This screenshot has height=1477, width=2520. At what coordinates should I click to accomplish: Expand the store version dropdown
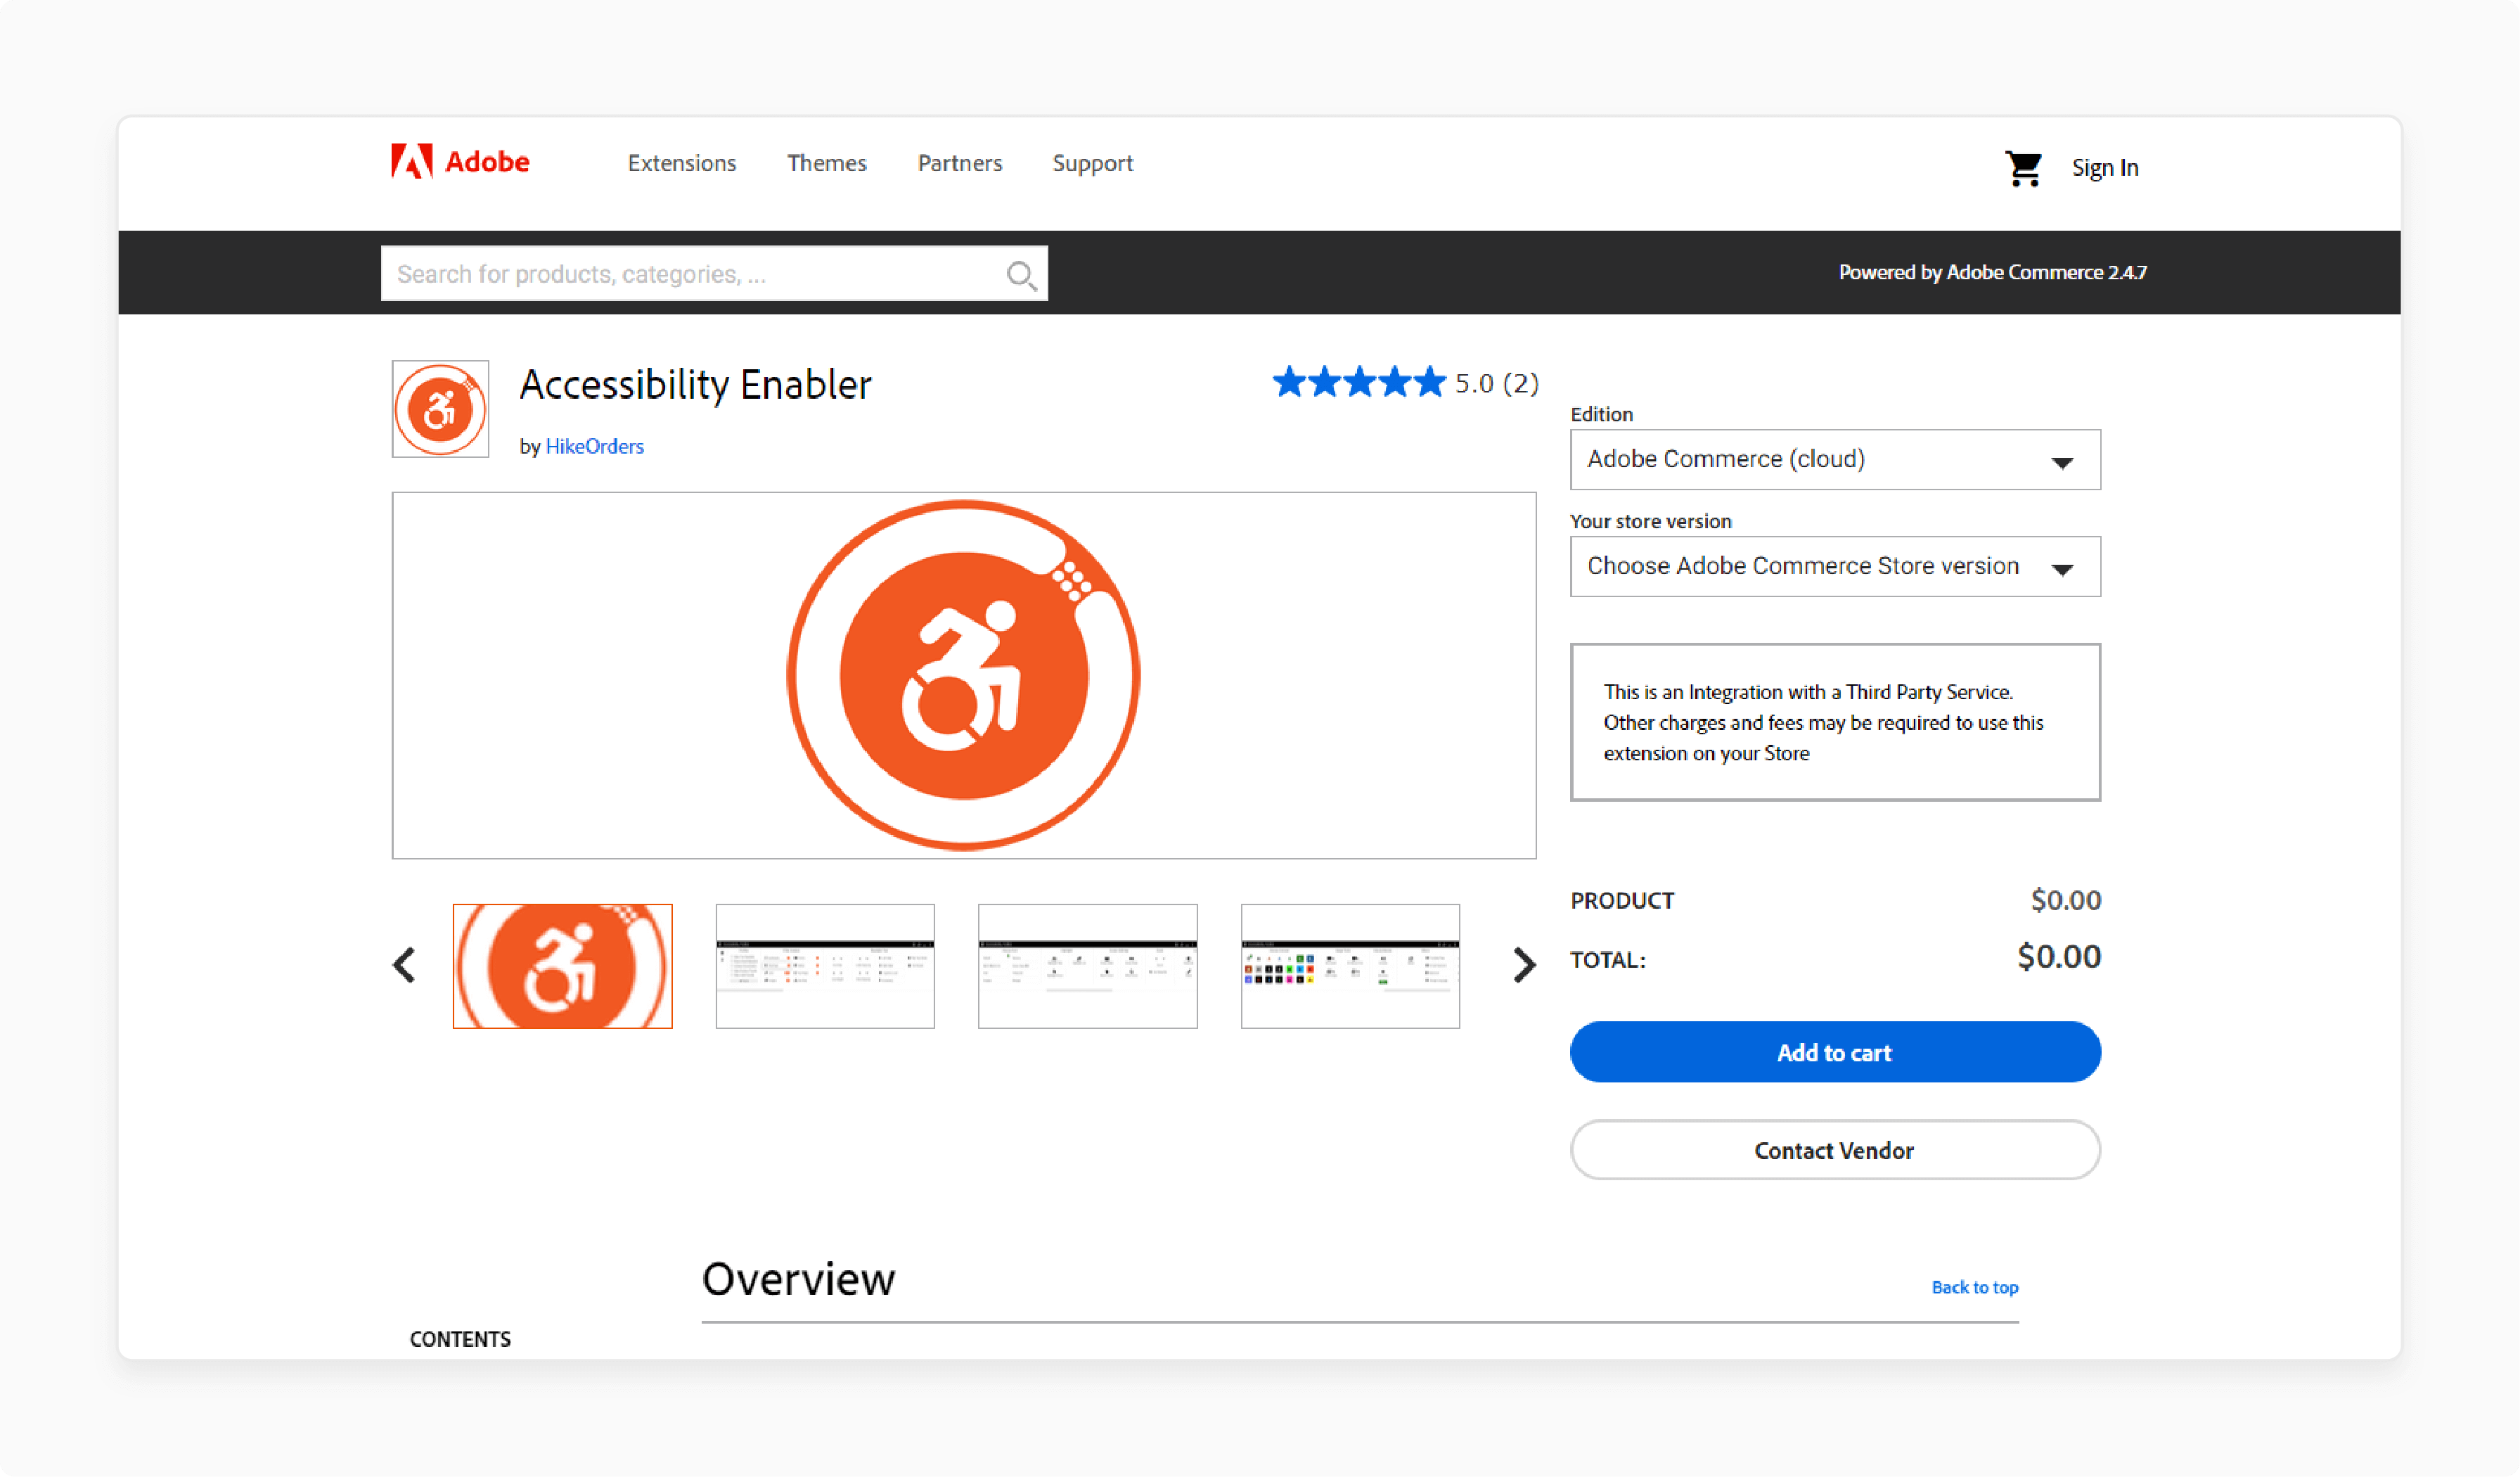point(1834,566)
